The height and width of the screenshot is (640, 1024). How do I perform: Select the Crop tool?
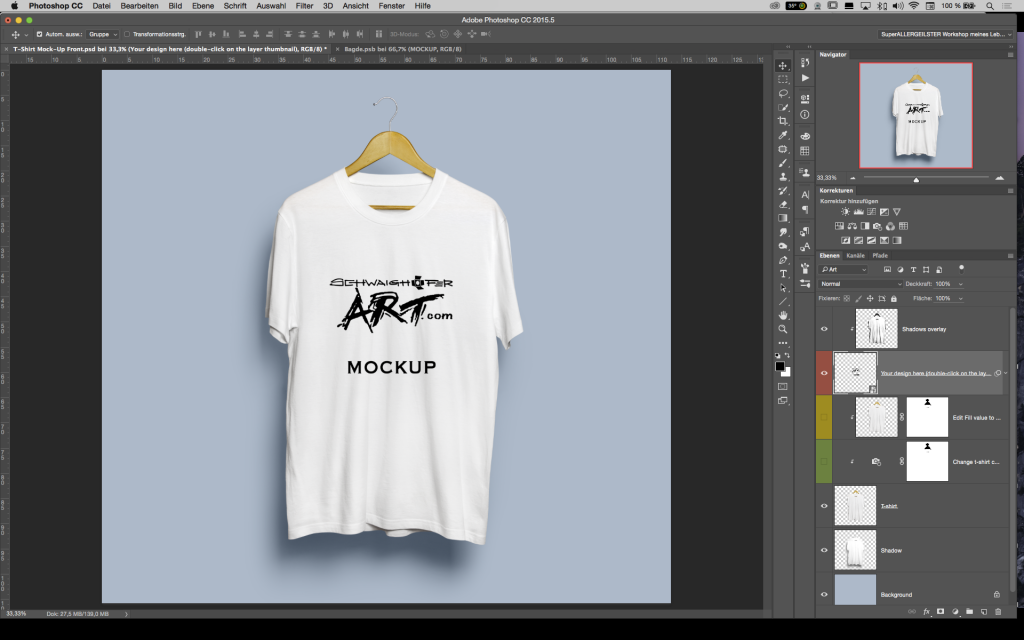pyautogui.click(x=783, y=121)
